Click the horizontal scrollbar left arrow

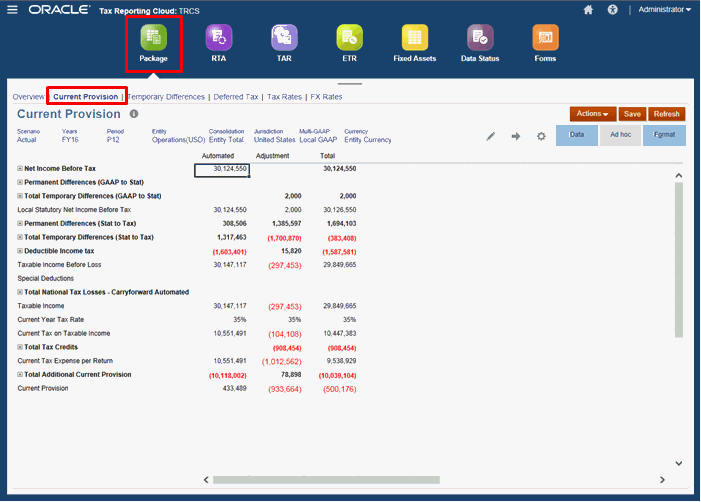pos(206,480)
